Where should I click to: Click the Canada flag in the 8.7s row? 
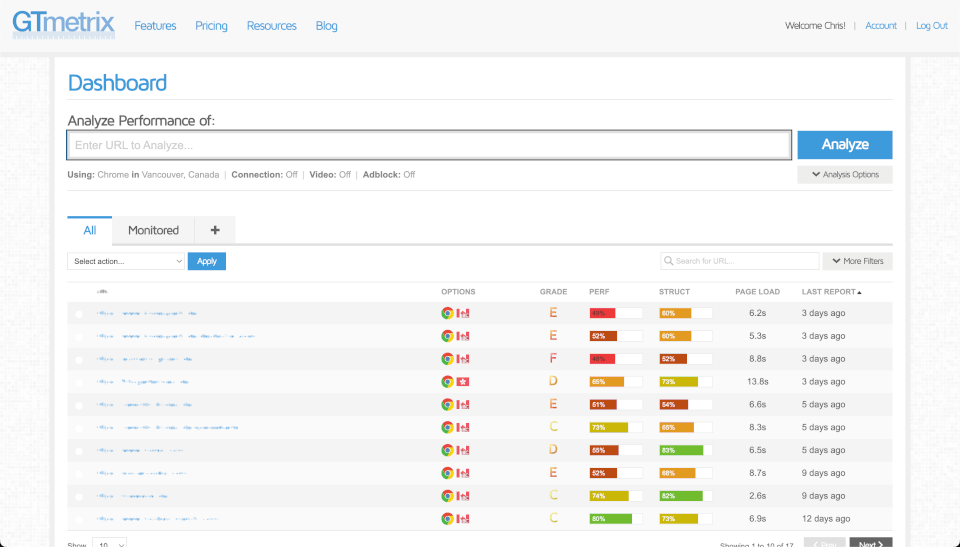463,473
